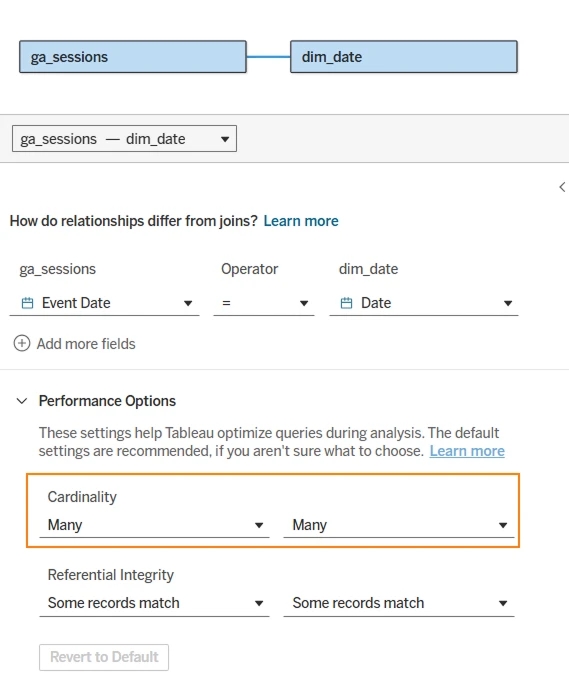Click the Revert to Default button

pos(104,657)
